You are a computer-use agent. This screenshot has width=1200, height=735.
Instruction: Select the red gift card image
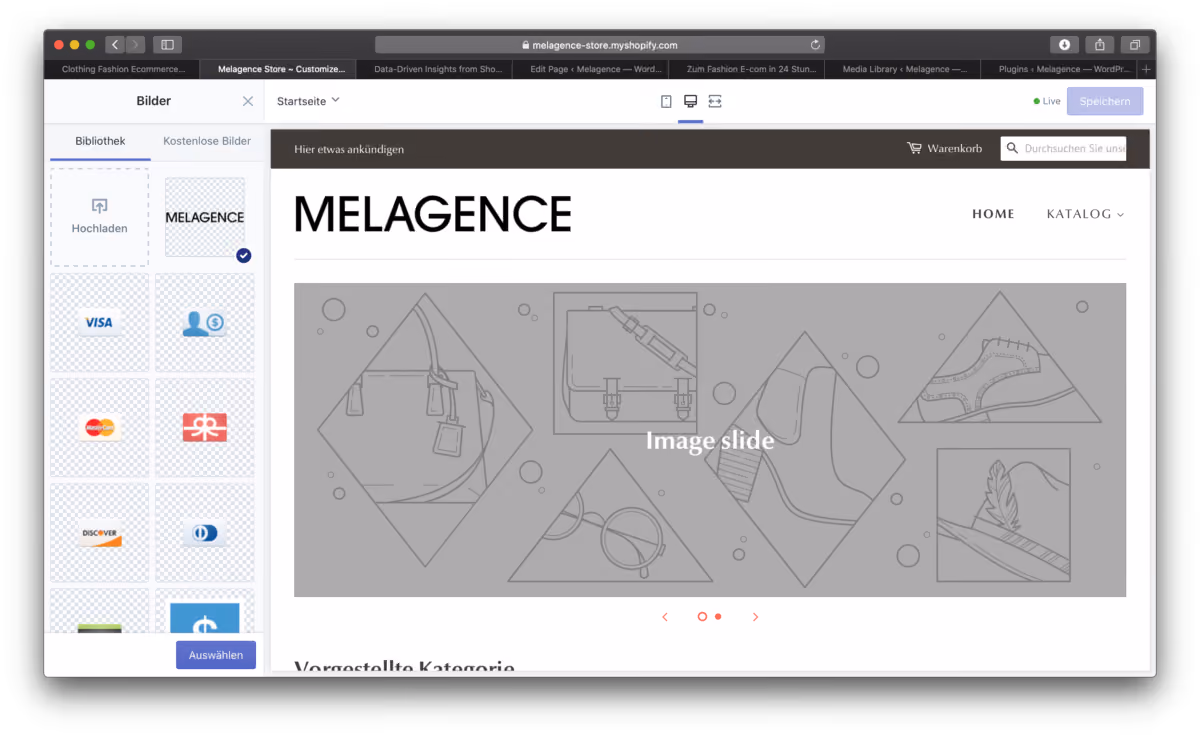pos(205,428)
